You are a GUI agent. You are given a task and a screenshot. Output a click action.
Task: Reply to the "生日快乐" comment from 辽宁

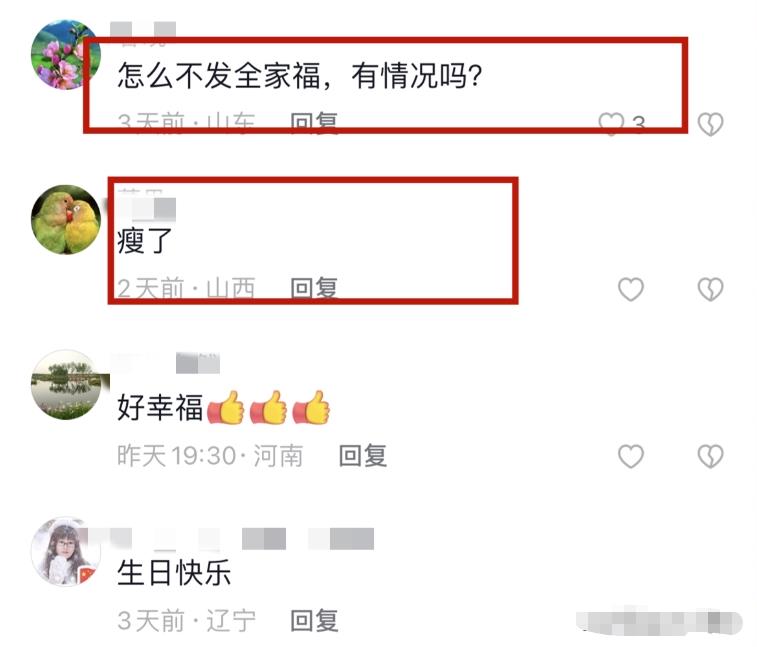click(314, 620)
